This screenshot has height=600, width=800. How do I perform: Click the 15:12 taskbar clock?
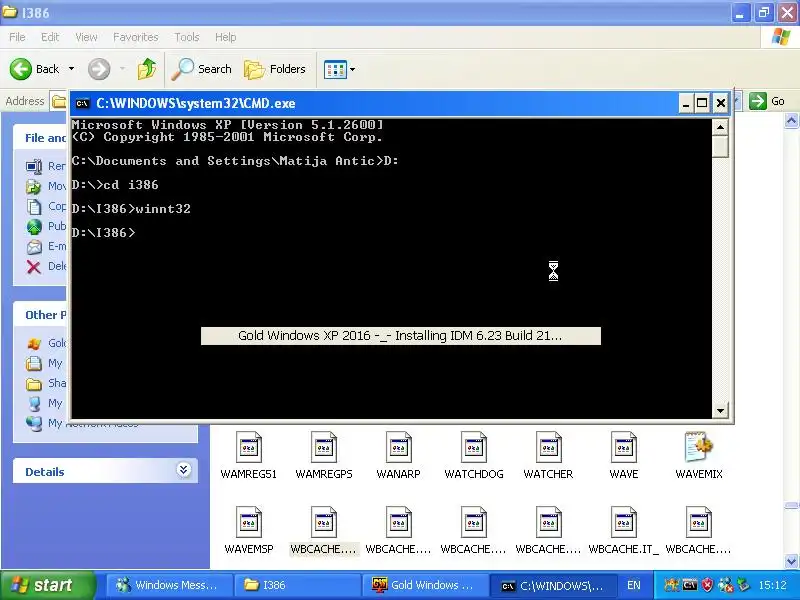click(x=772, y=585)
